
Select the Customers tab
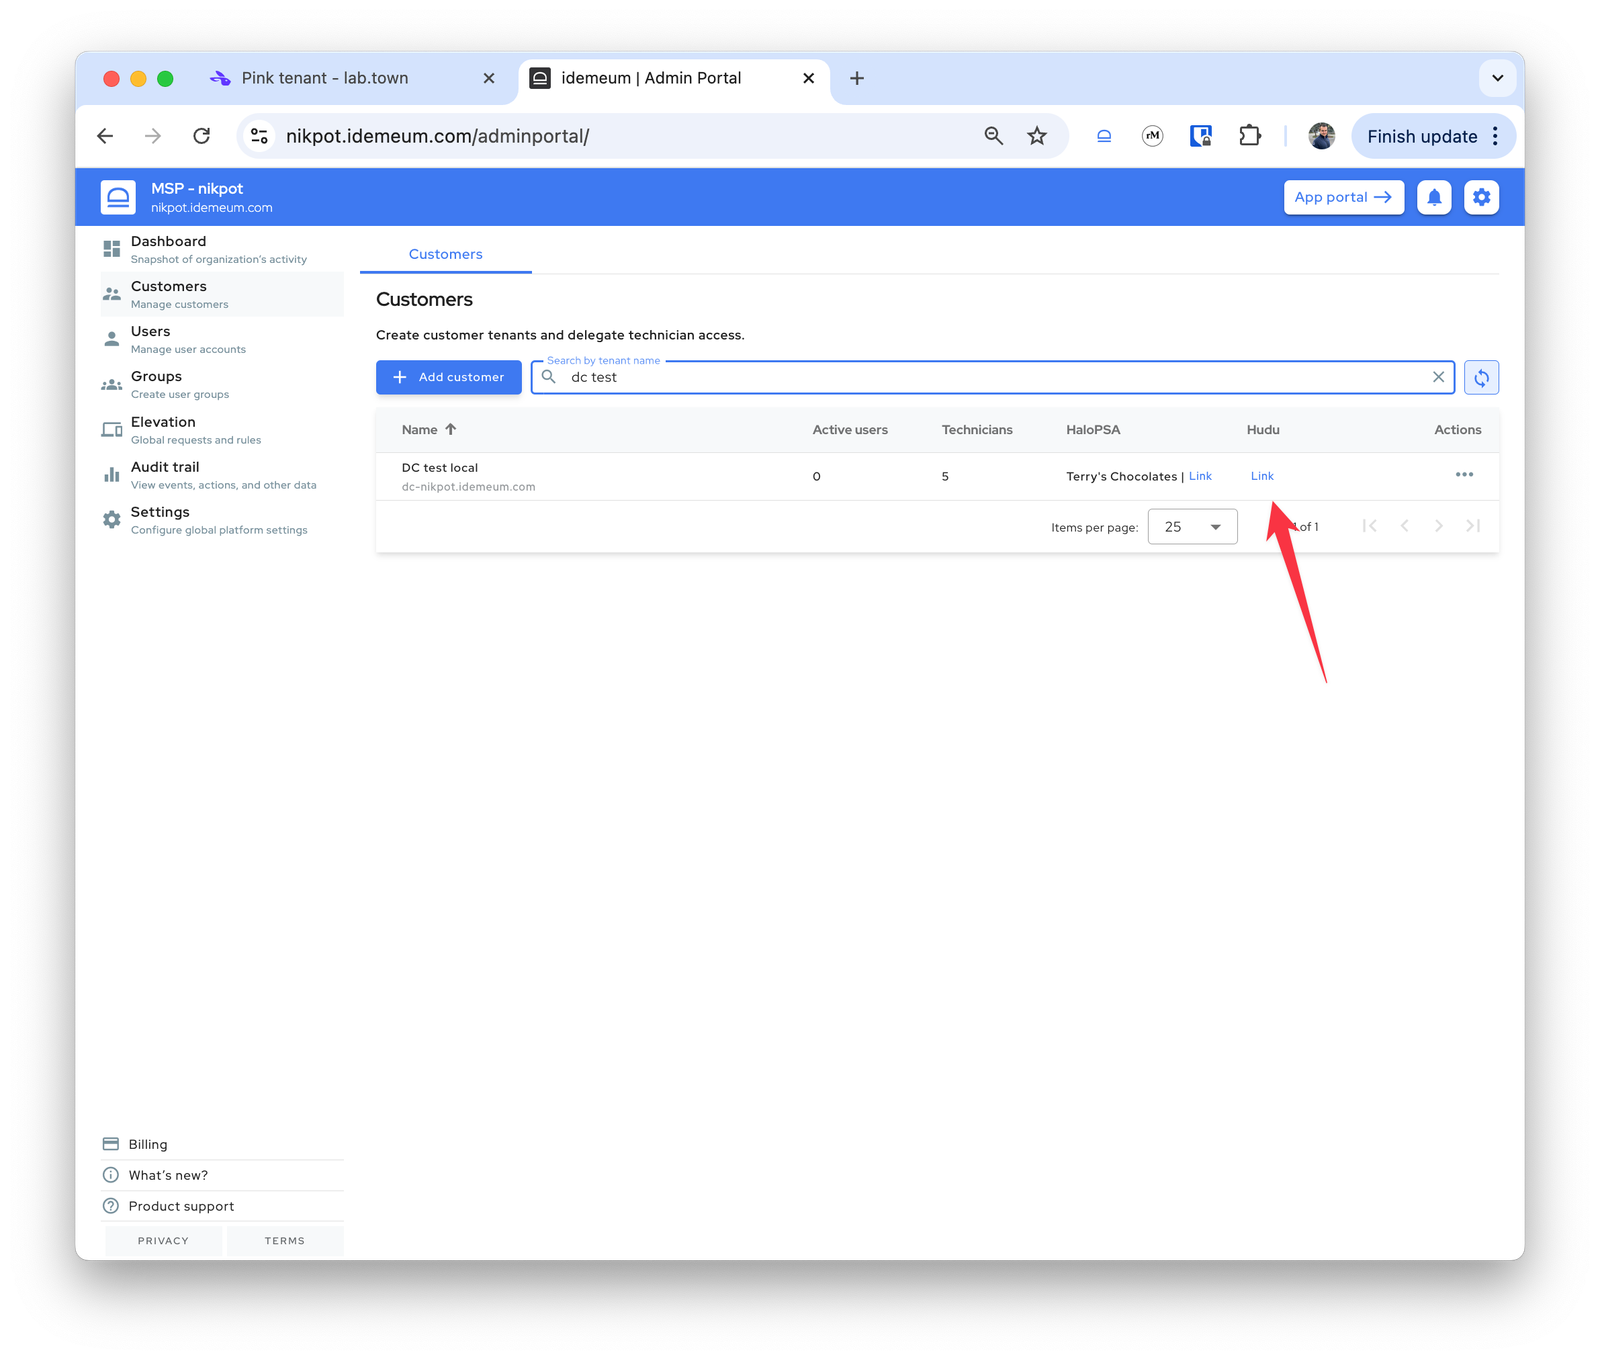446,254
